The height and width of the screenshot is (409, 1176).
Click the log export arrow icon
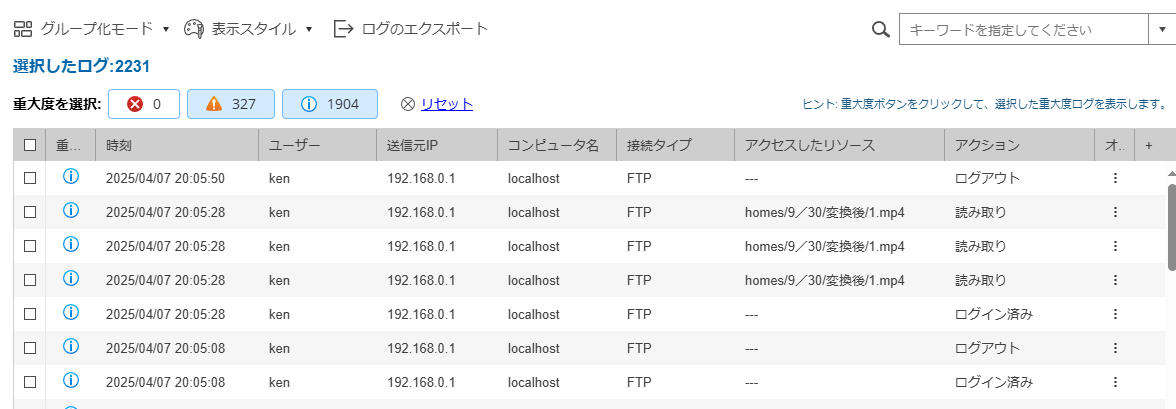(x=344, y=29)
